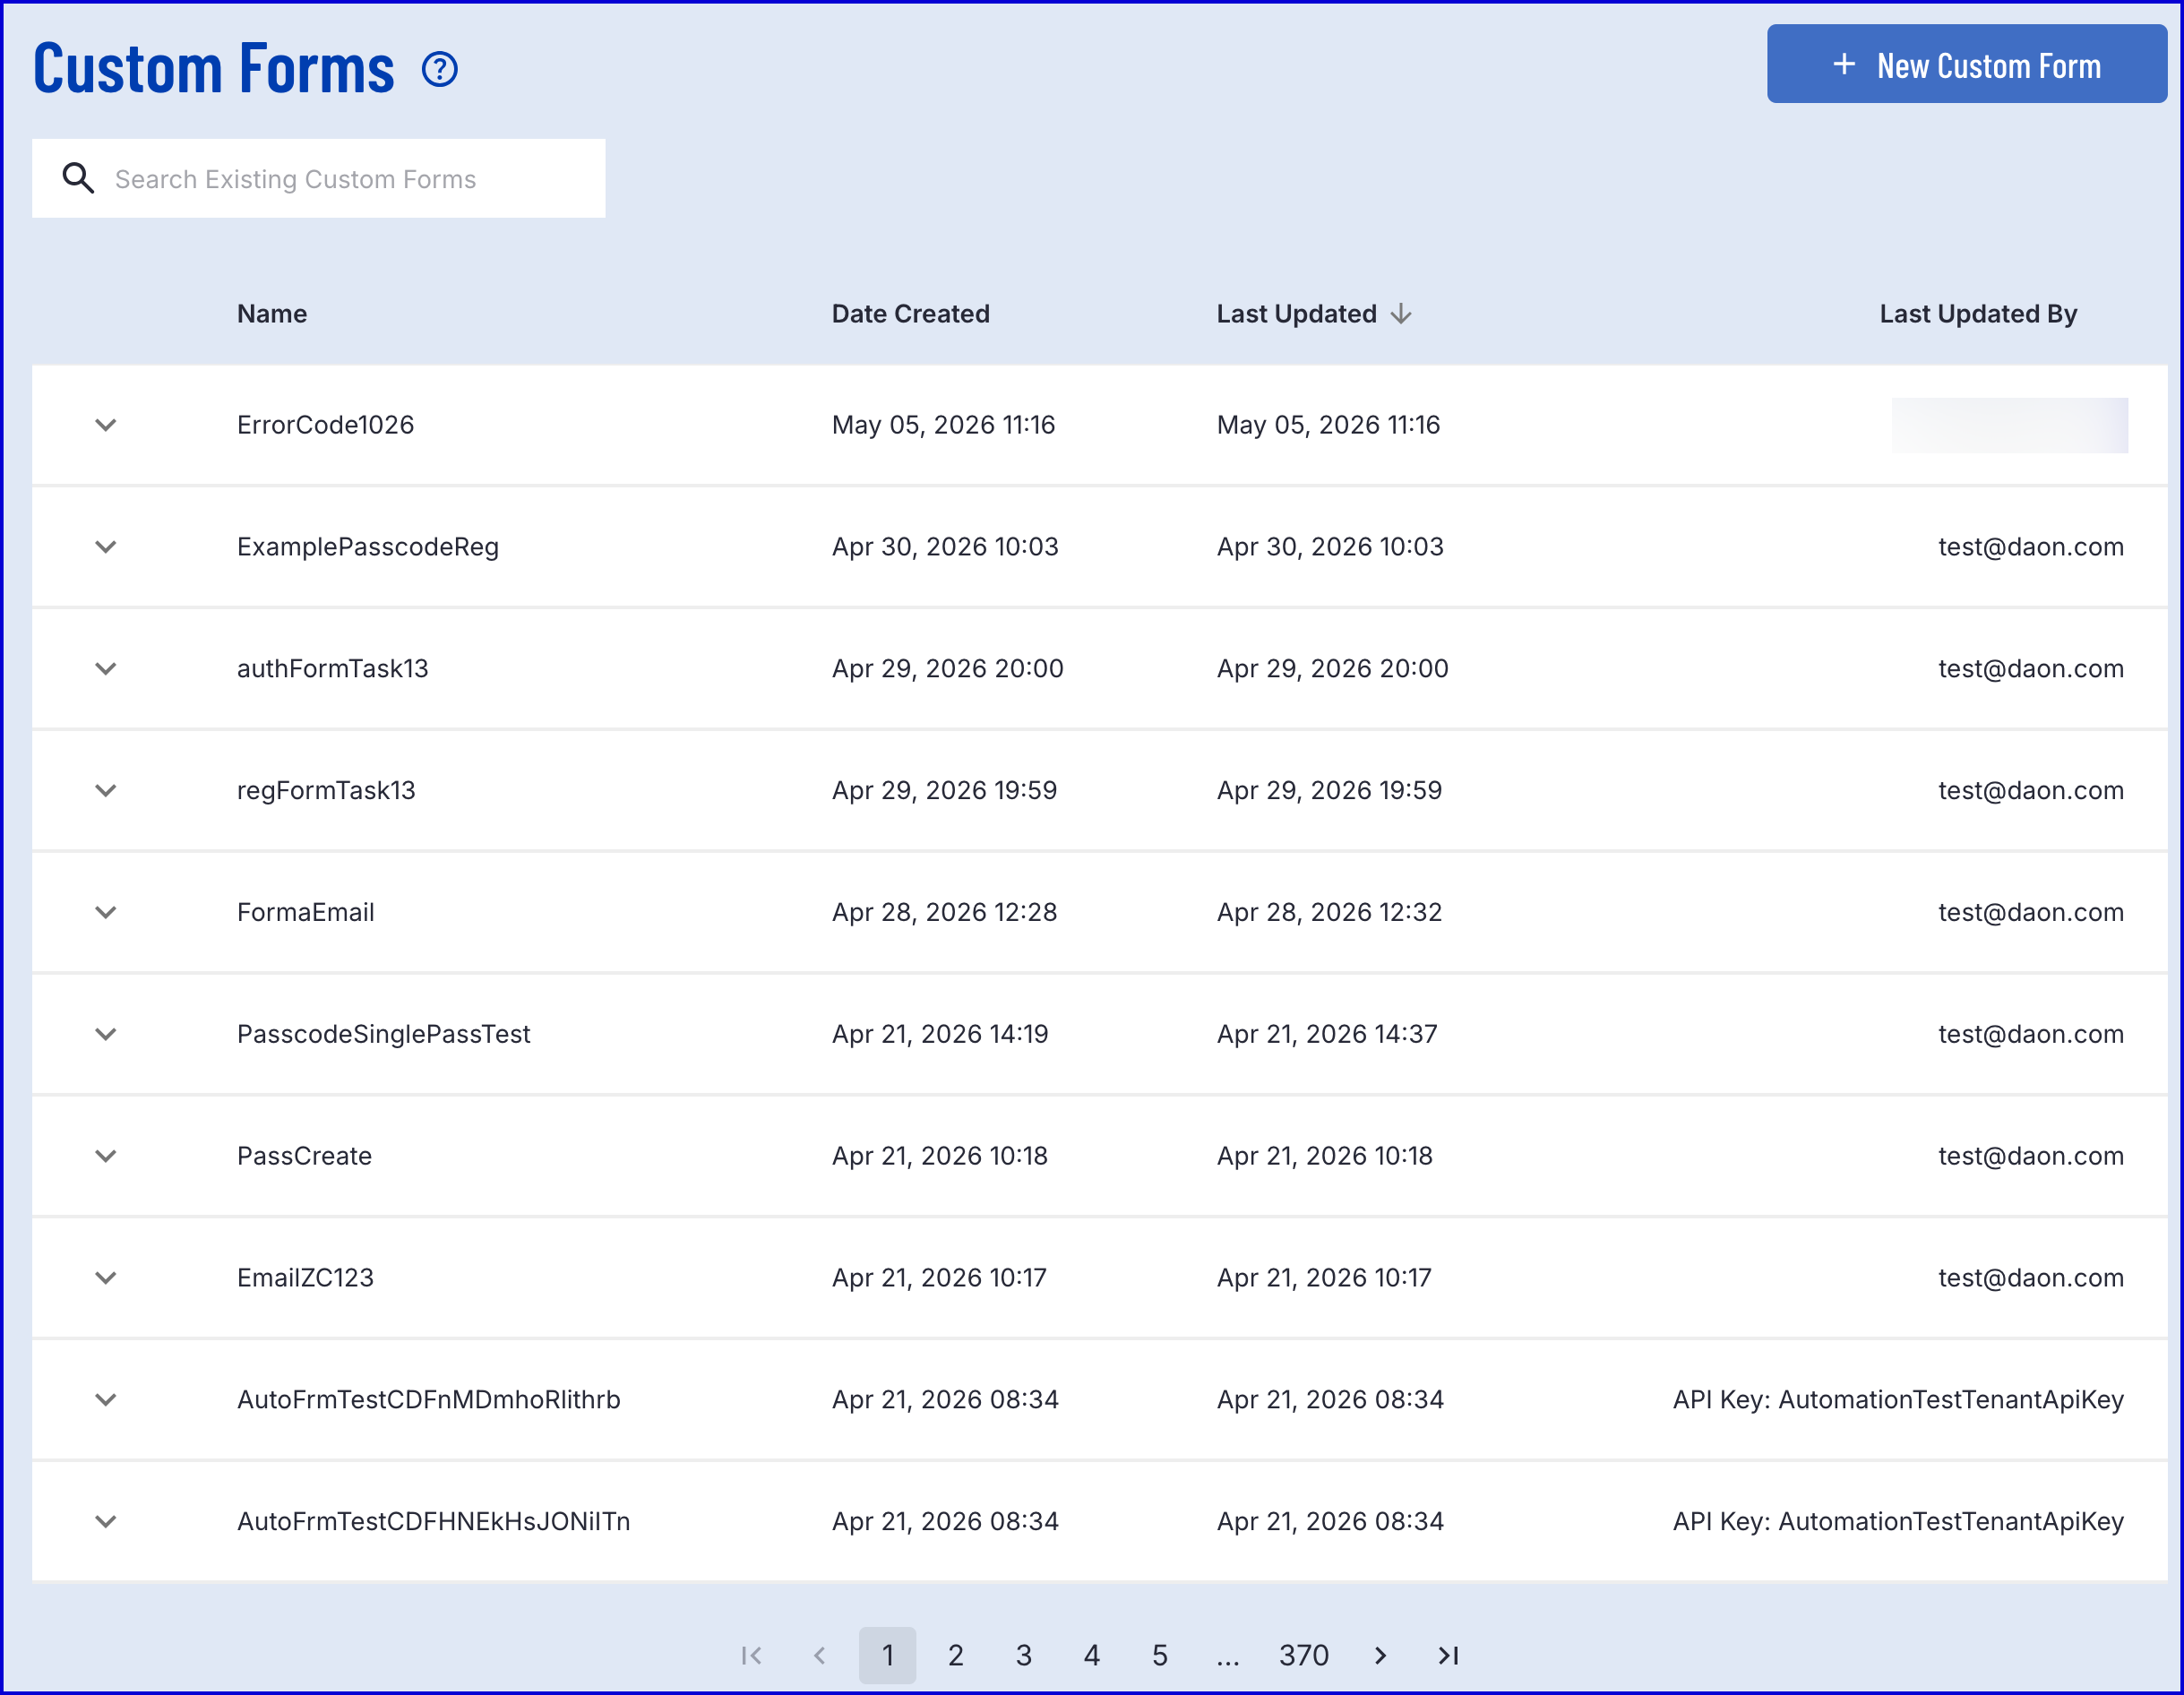Click the Custom Forms page title
This screenshot has width=2184, height=1695.
[214, 69]
